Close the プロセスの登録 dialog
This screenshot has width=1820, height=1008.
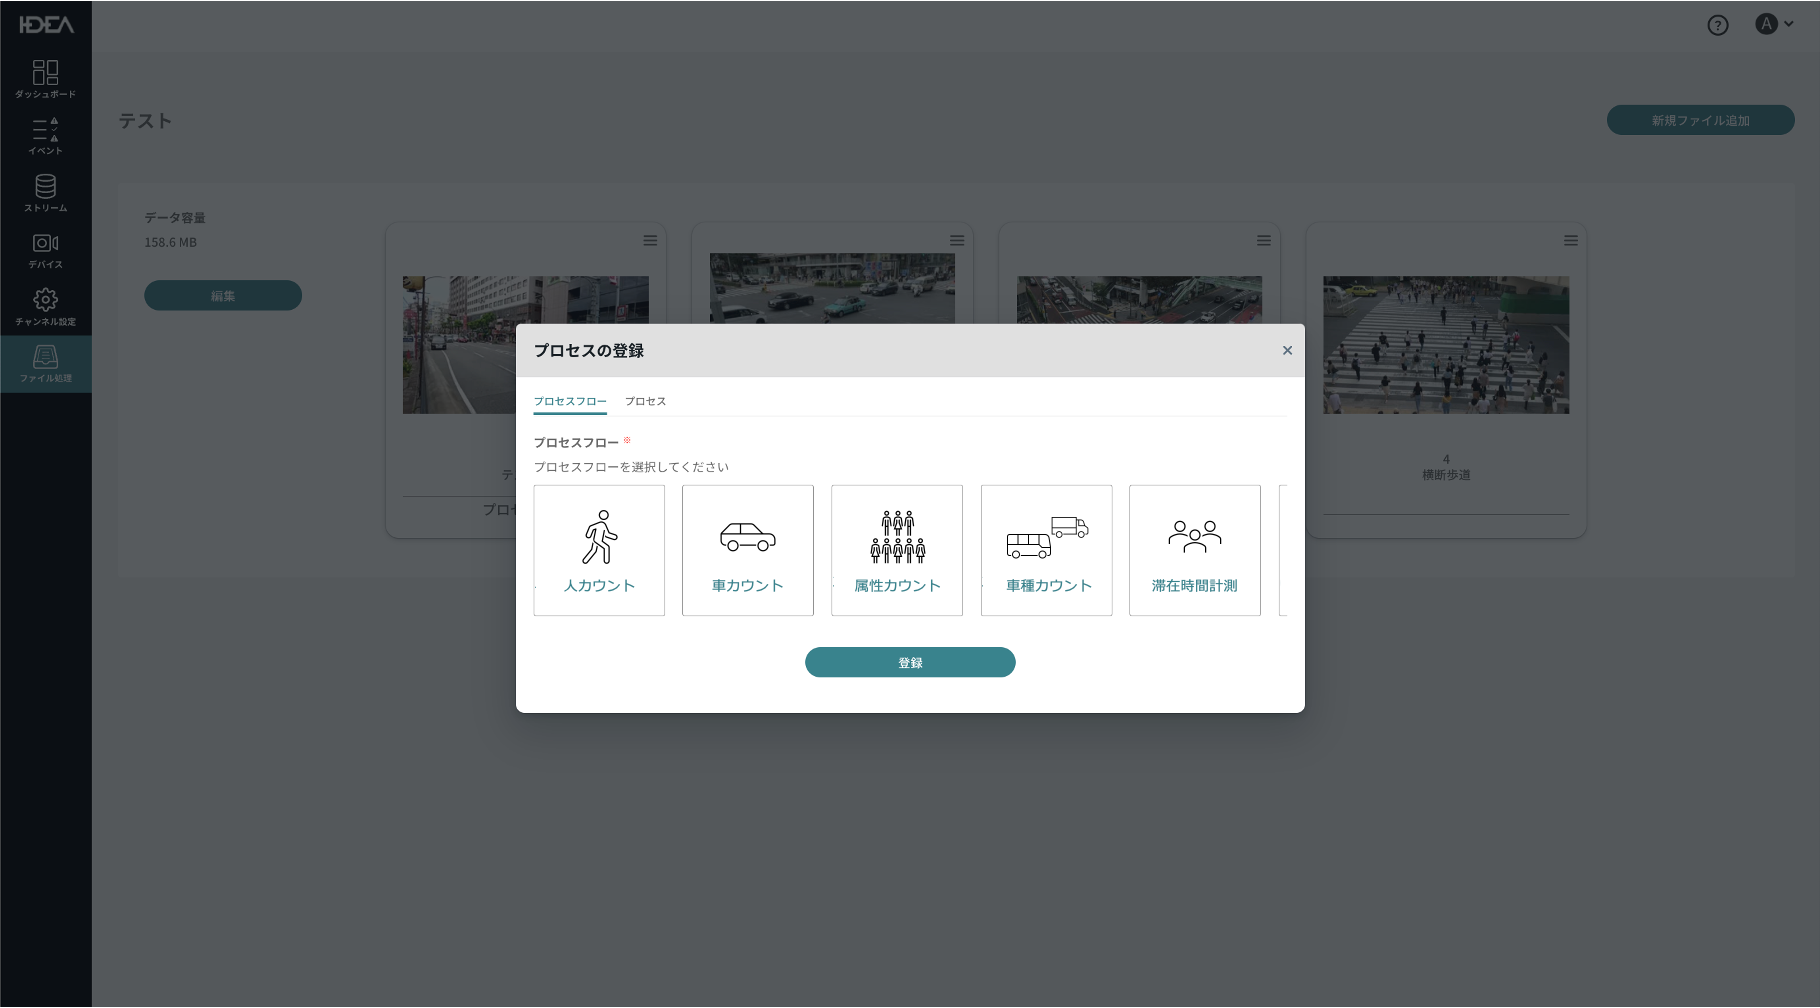pos(1287,350)
